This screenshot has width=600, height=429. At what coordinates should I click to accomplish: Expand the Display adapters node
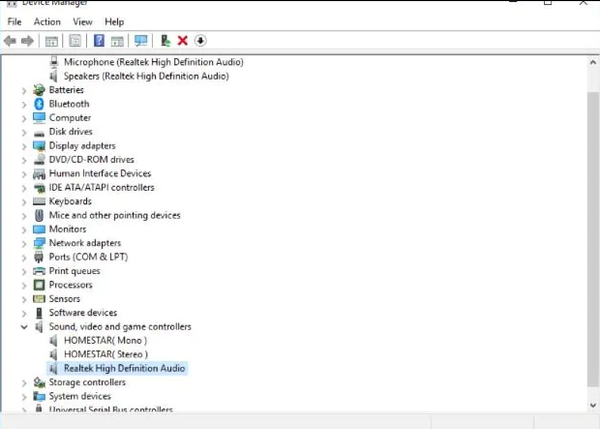25,146
